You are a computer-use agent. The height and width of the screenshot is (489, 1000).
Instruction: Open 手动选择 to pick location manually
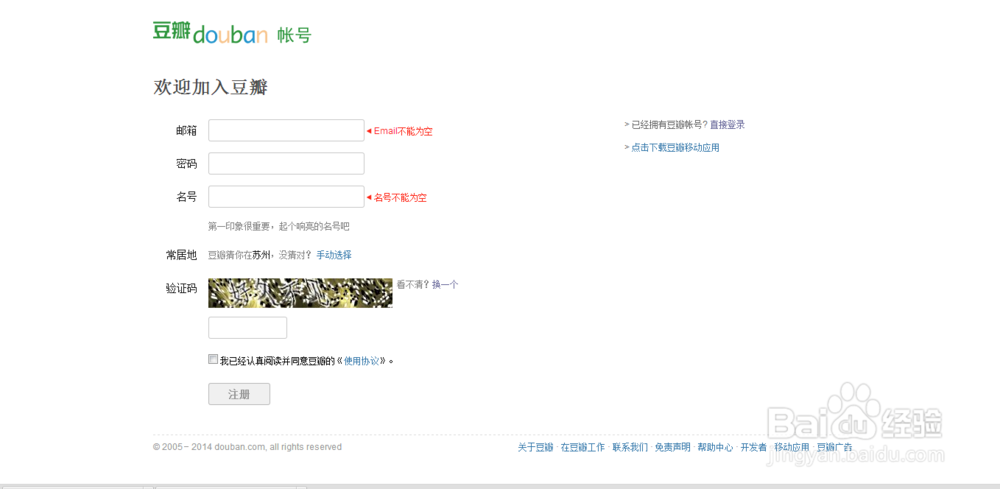(334, 255)
